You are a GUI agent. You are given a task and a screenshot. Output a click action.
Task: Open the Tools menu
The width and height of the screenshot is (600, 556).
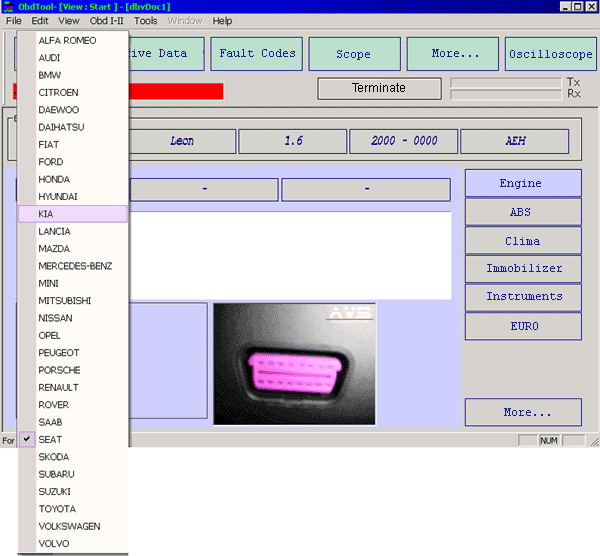point(145,21)
